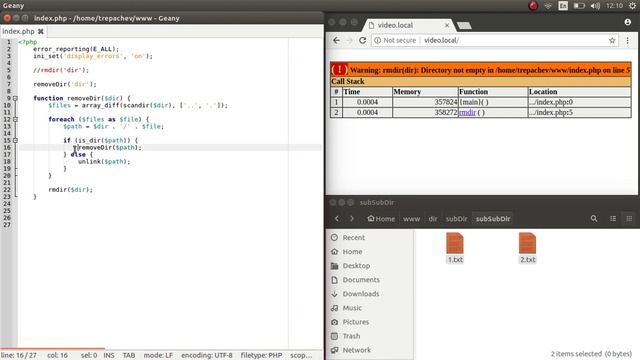Image resolution: width=640 pixels, height=360 pixels.
Task: Close the video.local browser tab
Action: pyautogui.click(x=447, y=25)
